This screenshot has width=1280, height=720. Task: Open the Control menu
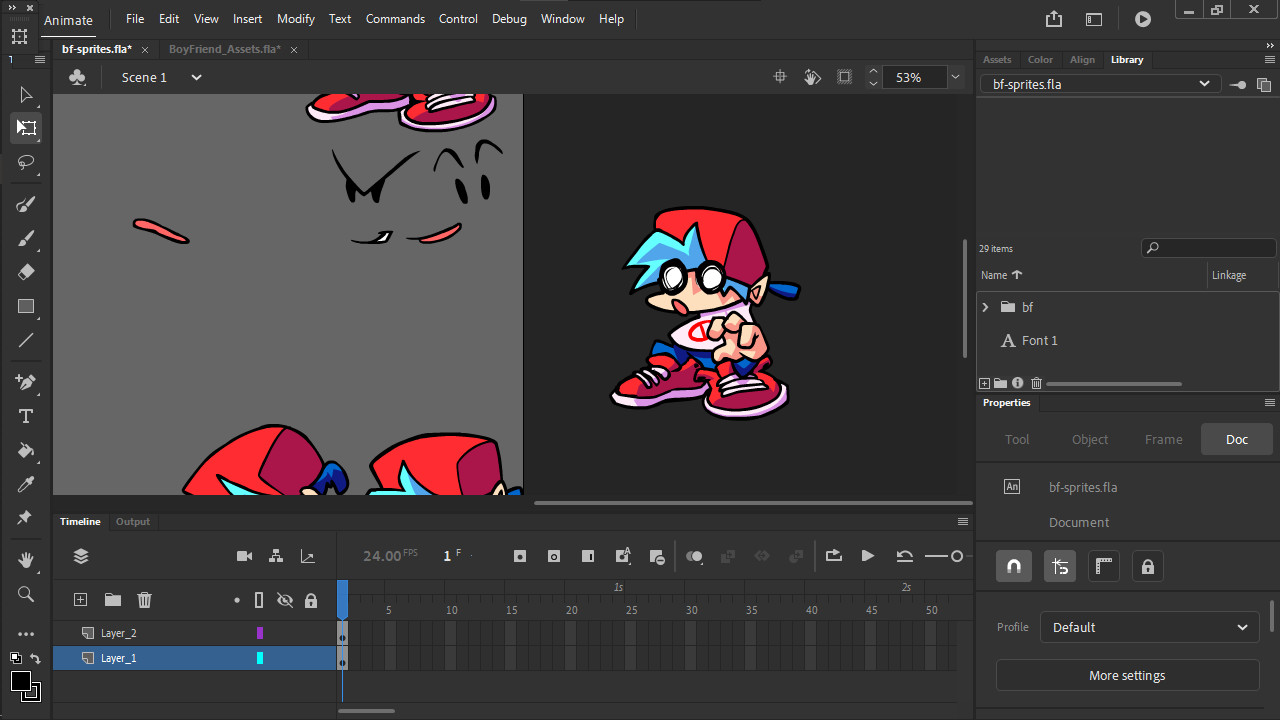[x=458, y=19]
